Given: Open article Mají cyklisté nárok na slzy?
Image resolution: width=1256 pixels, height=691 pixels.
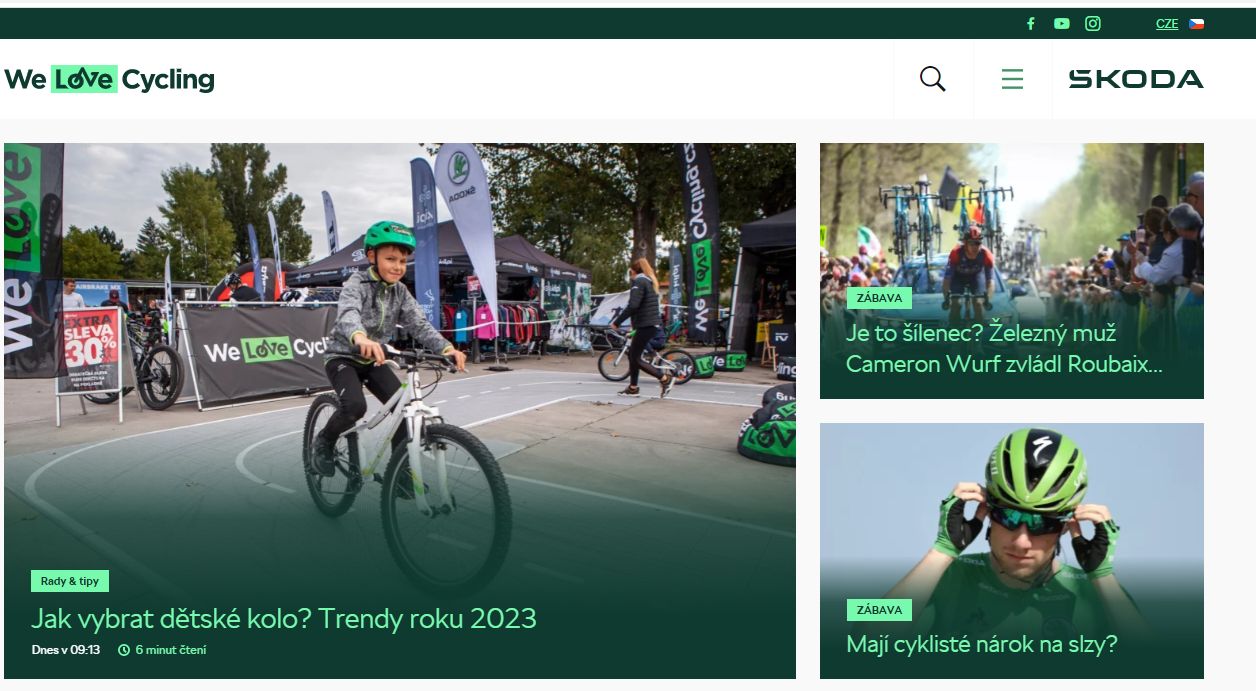Looking at the screenshot, I should click(982, 644).
